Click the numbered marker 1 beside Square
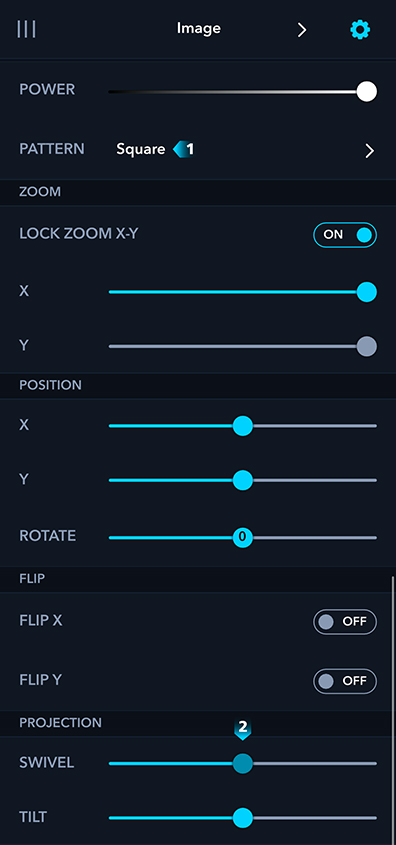Image resolution: width=396 pixels, height=845 pixels. click(x=183, y=149)
